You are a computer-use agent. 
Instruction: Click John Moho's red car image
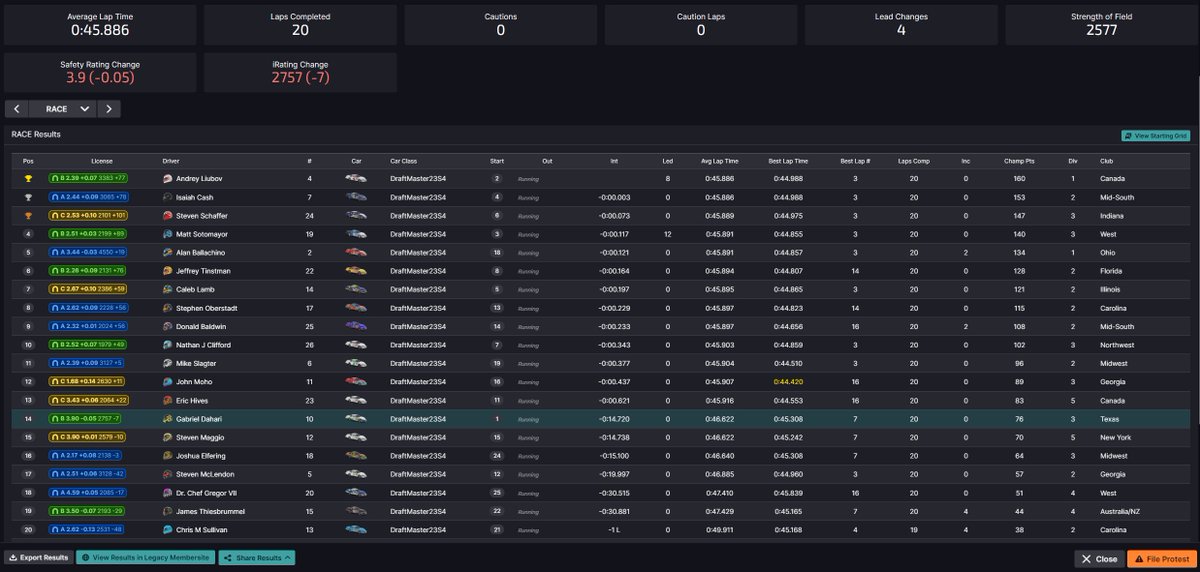[x=356, y=382]
